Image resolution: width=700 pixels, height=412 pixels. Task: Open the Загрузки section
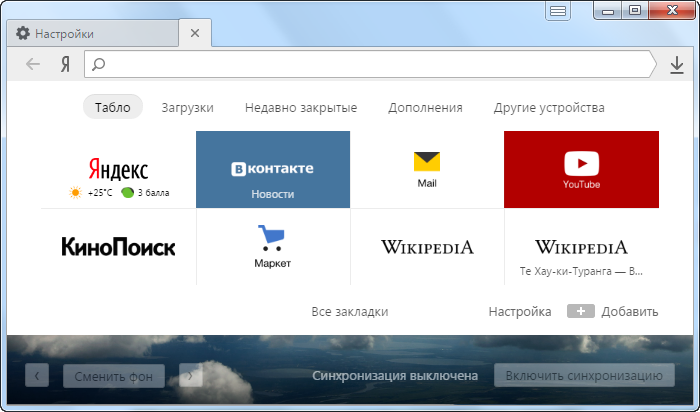coord(188,108)
